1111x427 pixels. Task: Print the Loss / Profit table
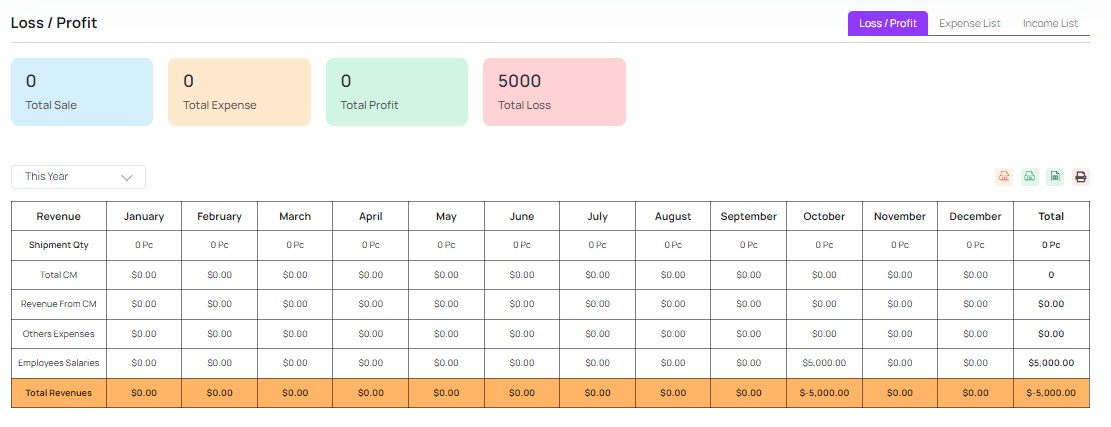coord(1081,177)
